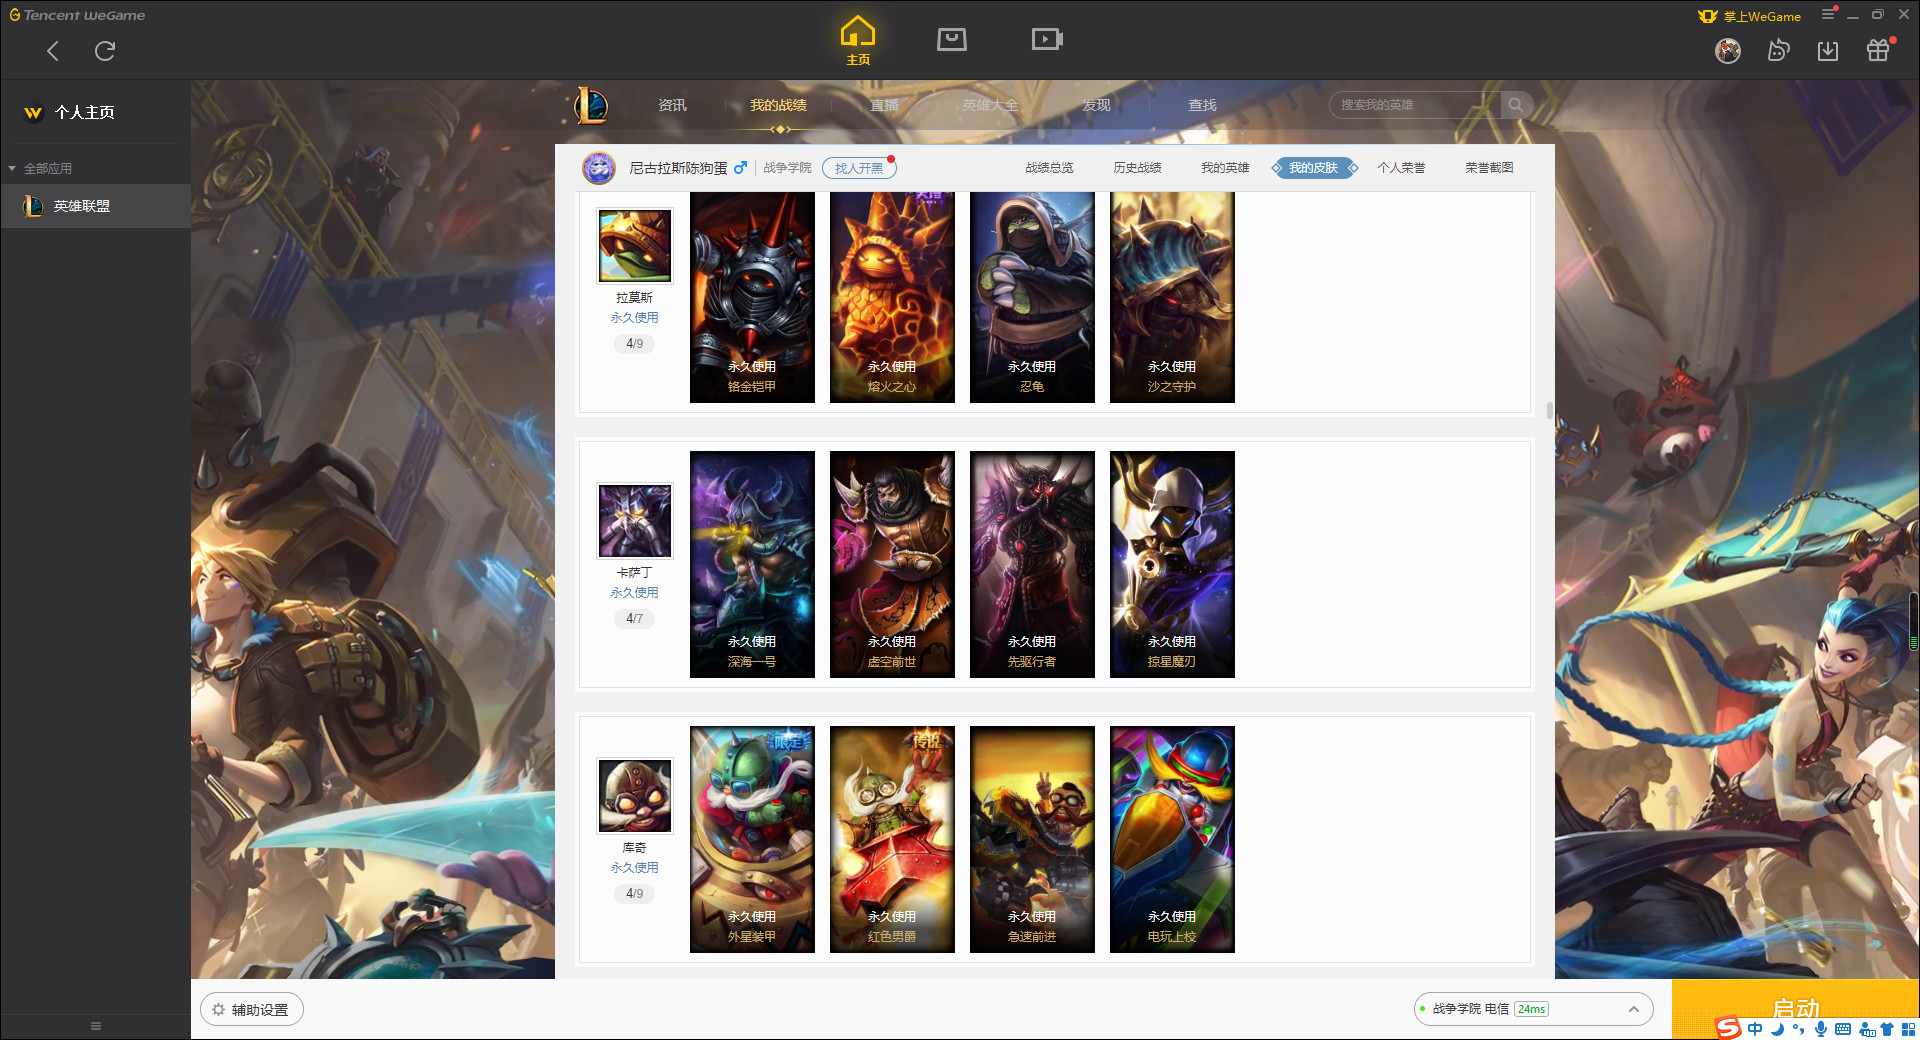Open the 沙之守护 skin card
1920x1040 pixels.
tap(1172, 297)
